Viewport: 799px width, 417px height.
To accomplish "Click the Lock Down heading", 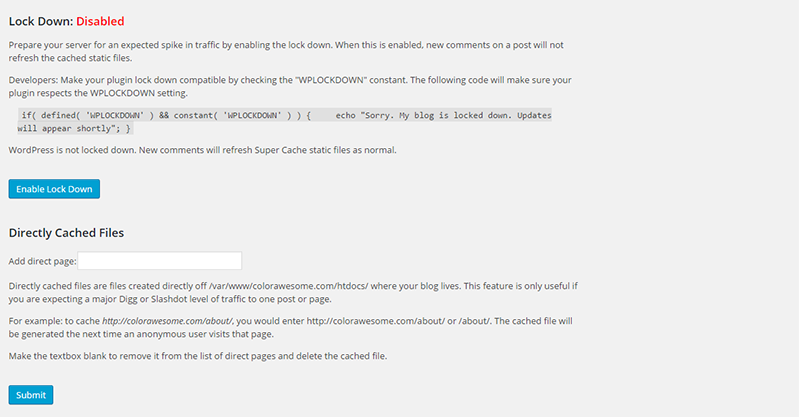I will tap(38, 20).
